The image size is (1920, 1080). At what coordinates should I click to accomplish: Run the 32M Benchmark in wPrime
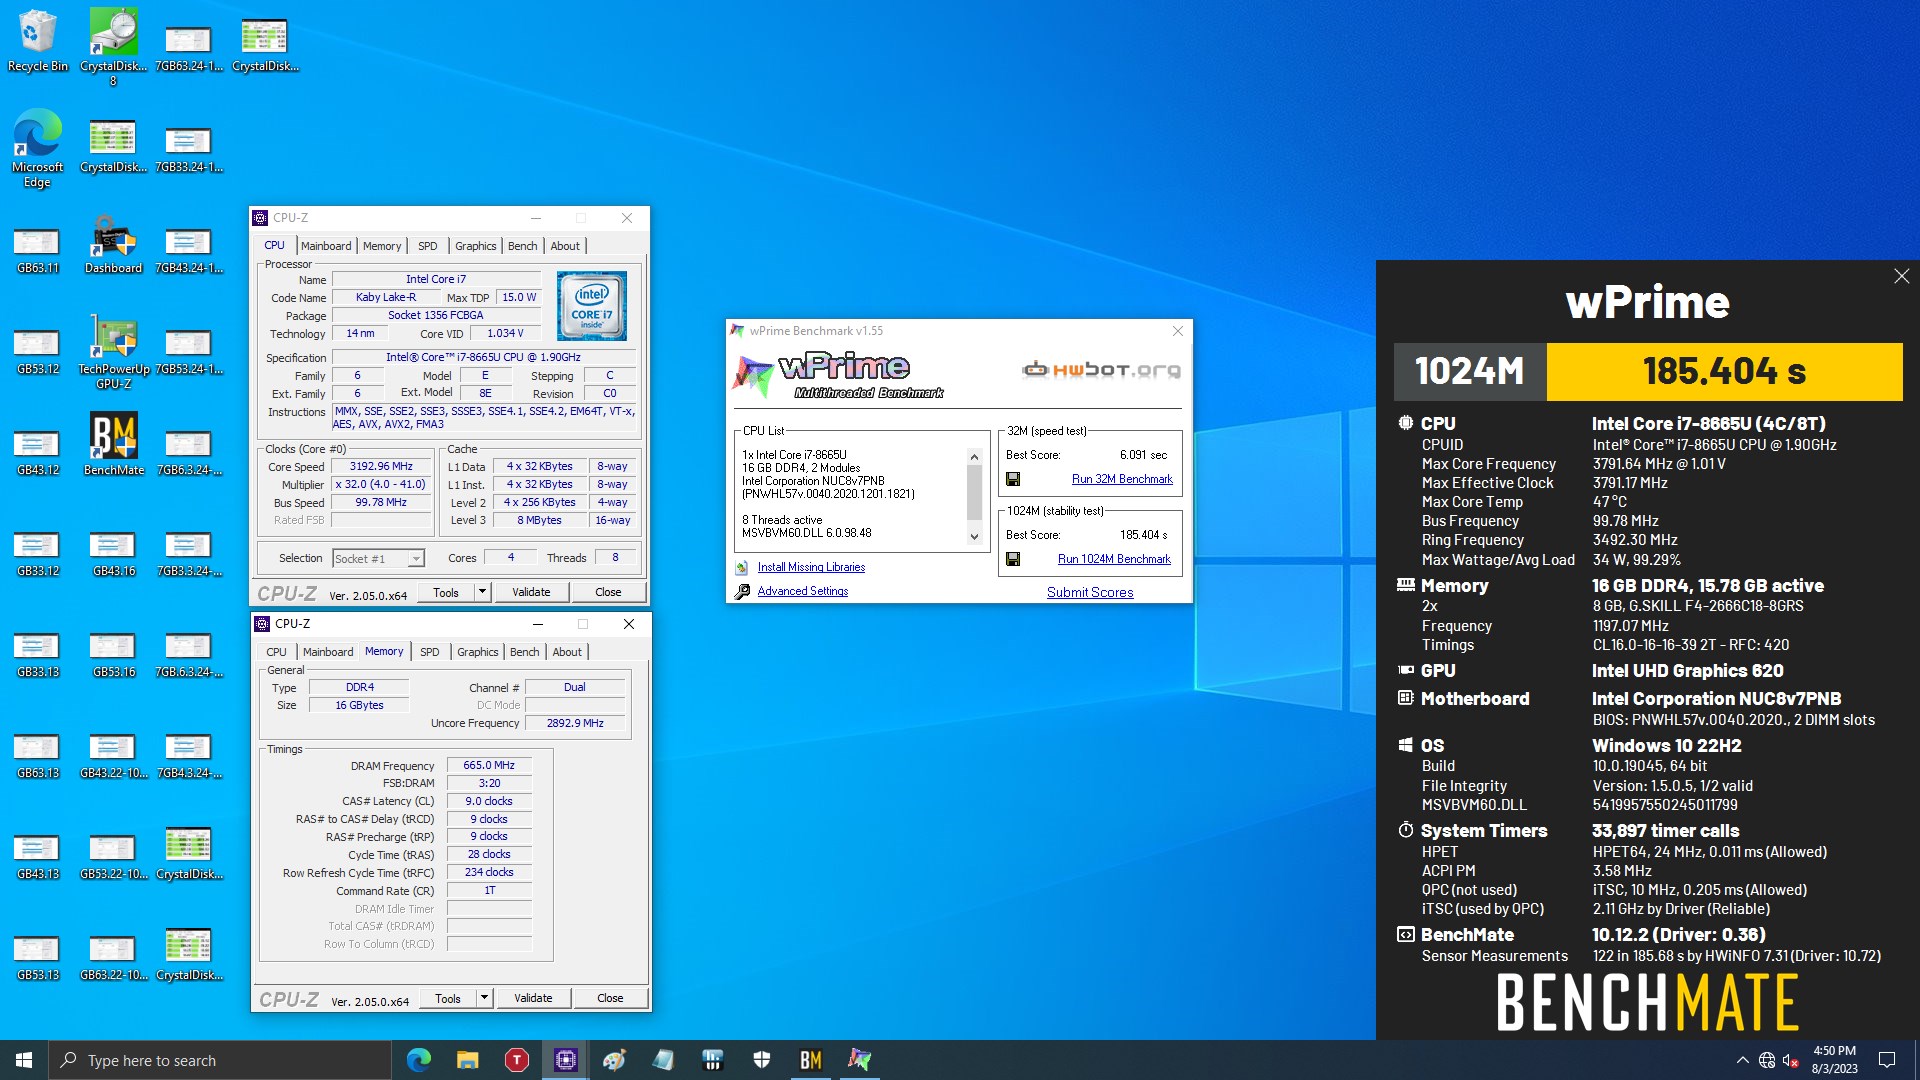click(1122, 479)
